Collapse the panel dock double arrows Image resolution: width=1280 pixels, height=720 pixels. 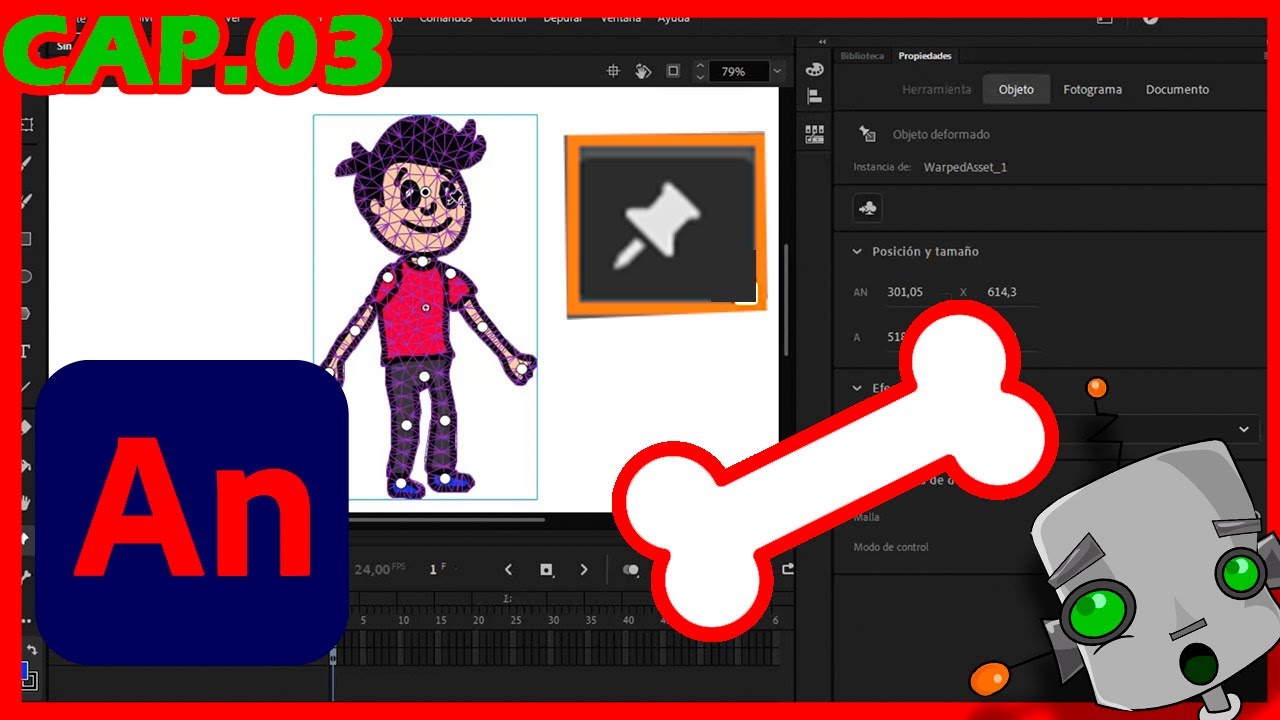pyautogui.click(x=822, y=42)
